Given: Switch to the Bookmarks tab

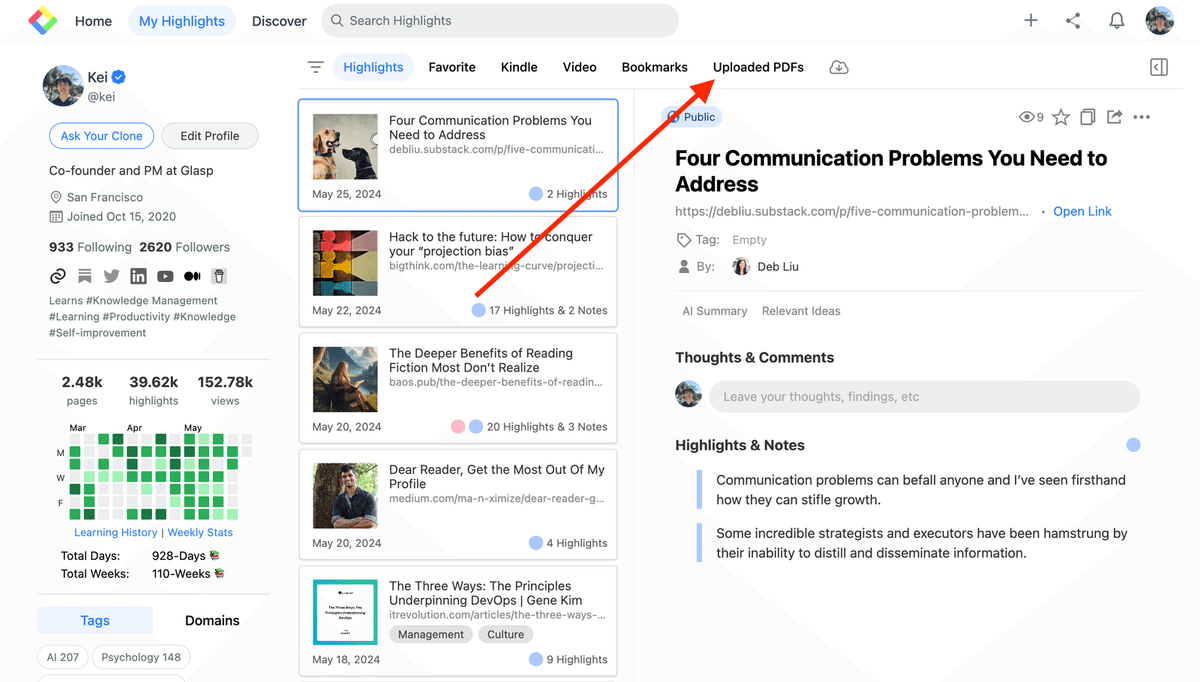Looking at the screenshot, I should pyautogui.click(x=655, y=67).
